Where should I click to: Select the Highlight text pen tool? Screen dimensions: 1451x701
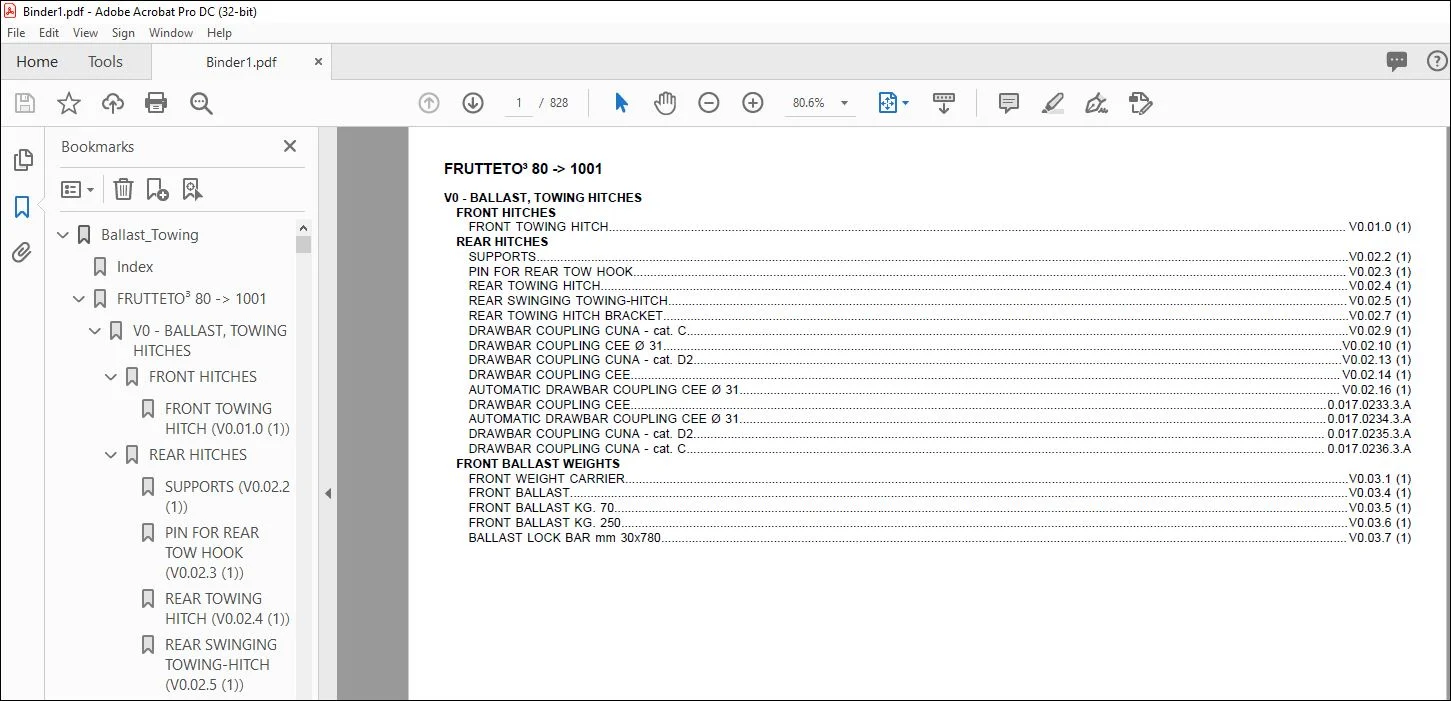(1052, 103)
